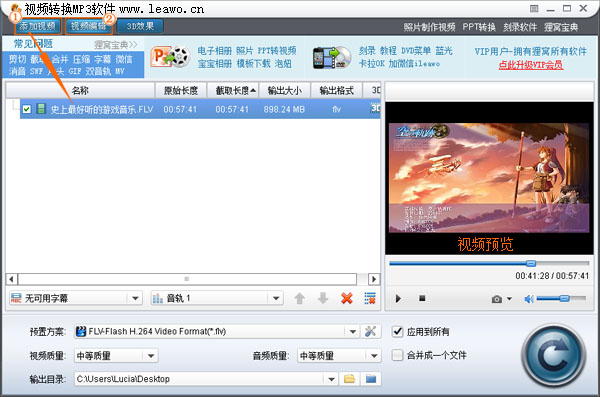Image resolution: width=600 pixels, height=397 pixels.
Task: Click the video progress slider handle
Action: point(531,263)
